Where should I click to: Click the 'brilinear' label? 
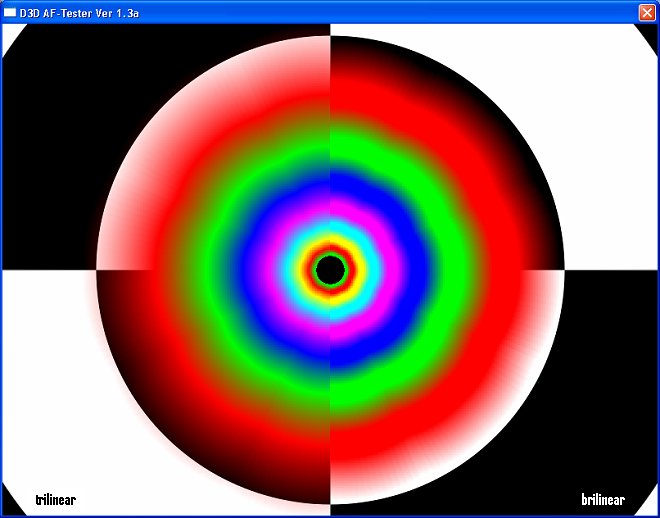click(x=603, y=499)
